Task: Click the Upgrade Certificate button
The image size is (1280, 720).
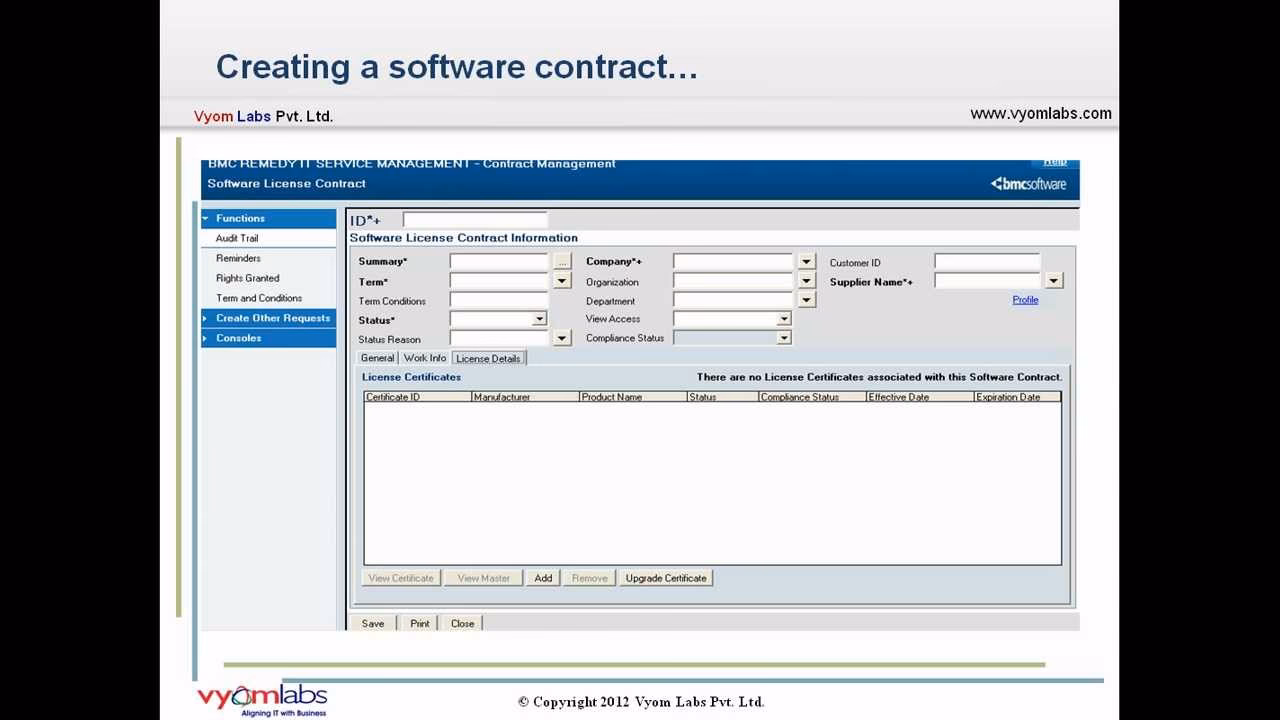Action: (x=666, y=578)
